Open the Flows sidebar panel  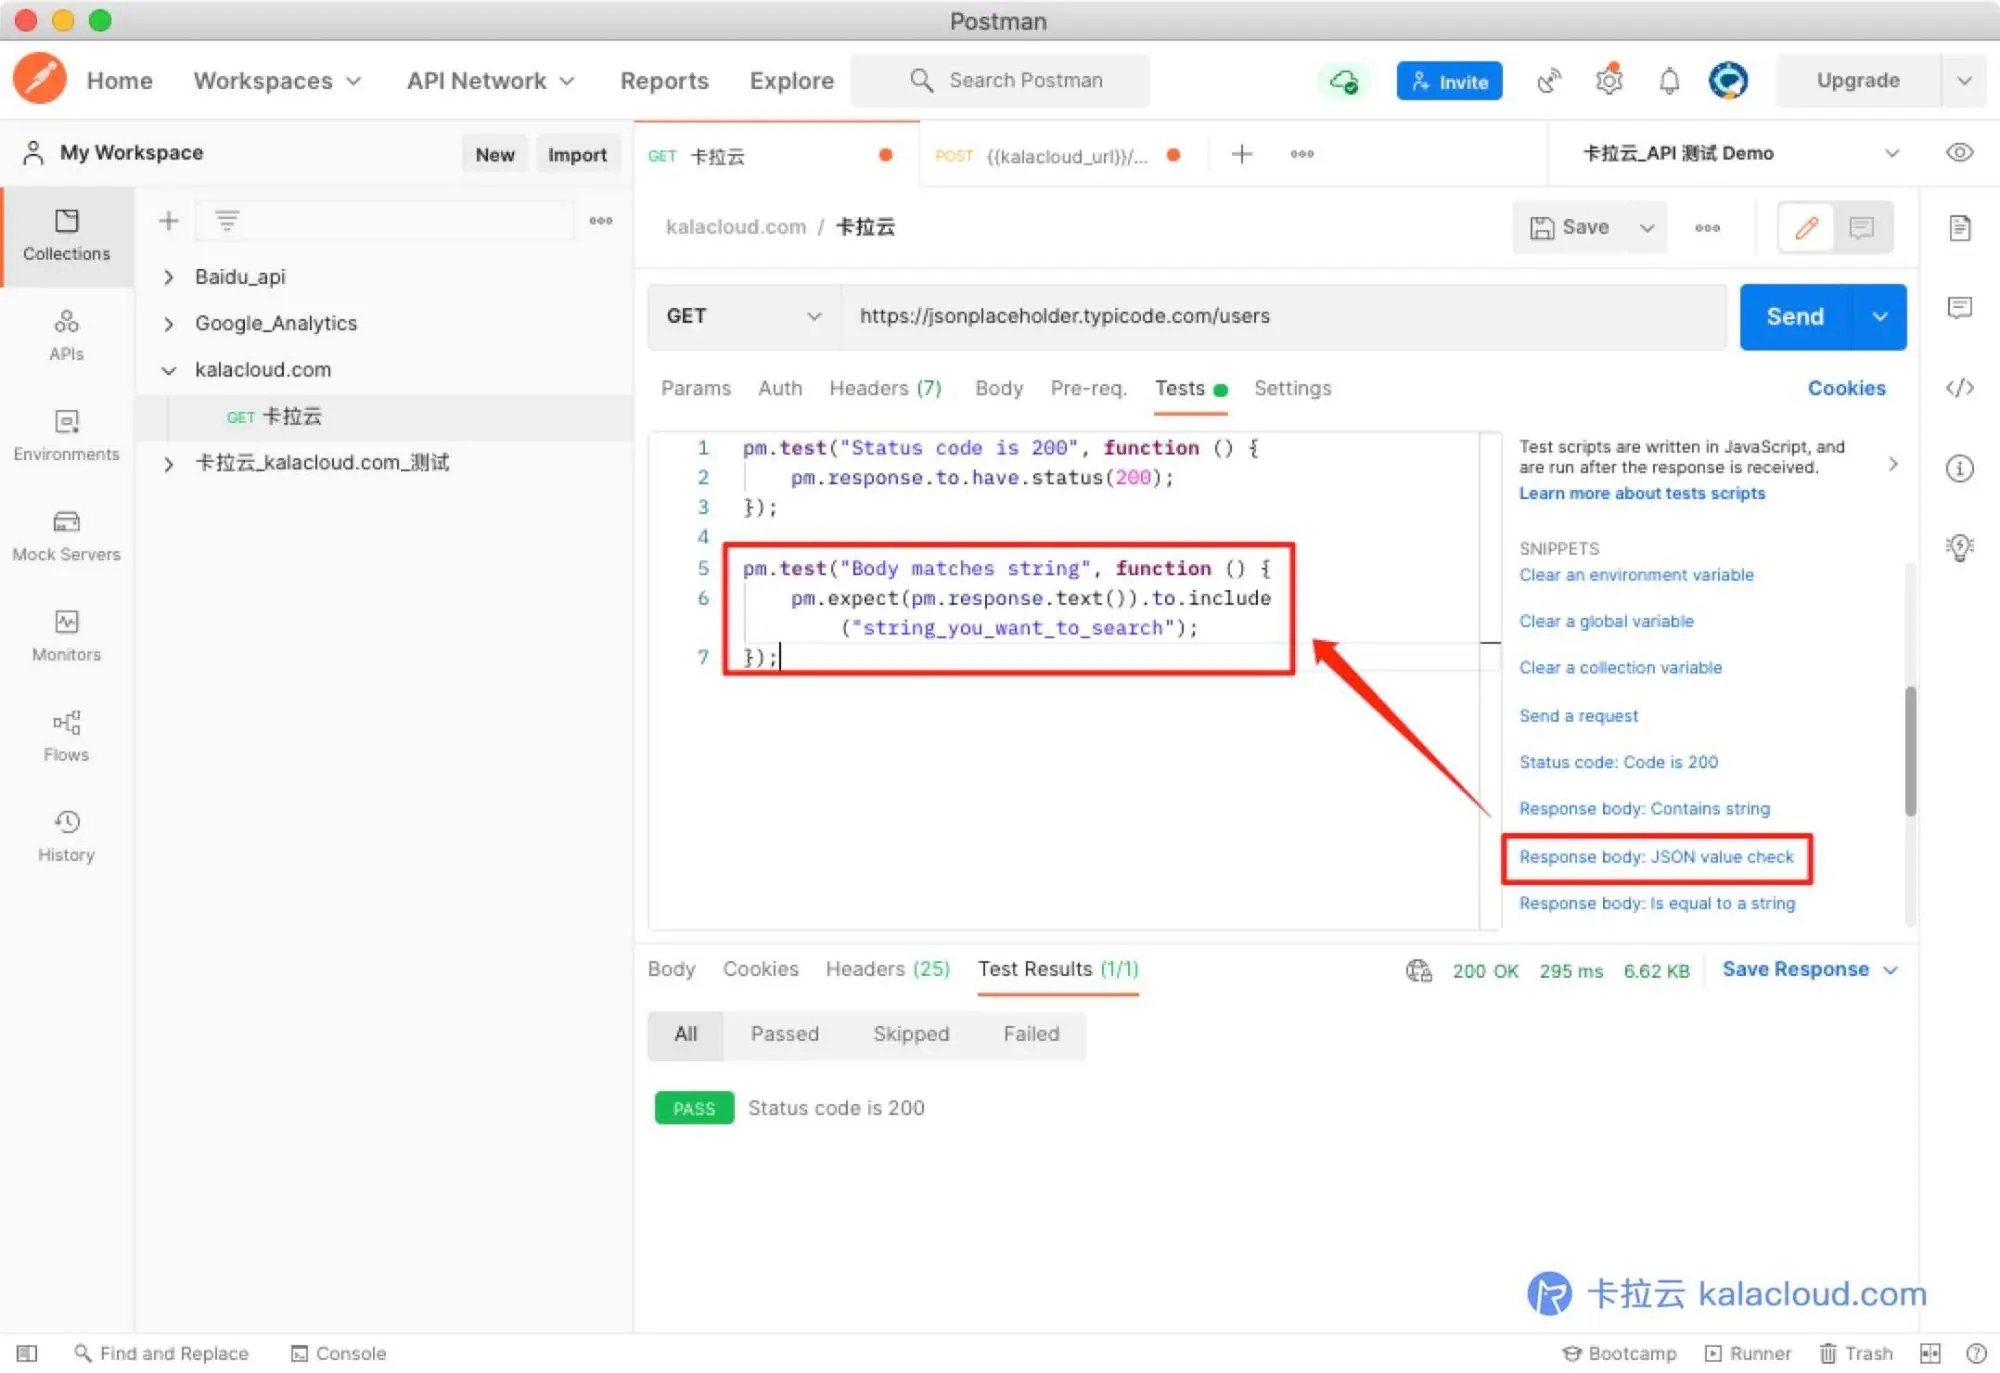pos(67,736)
